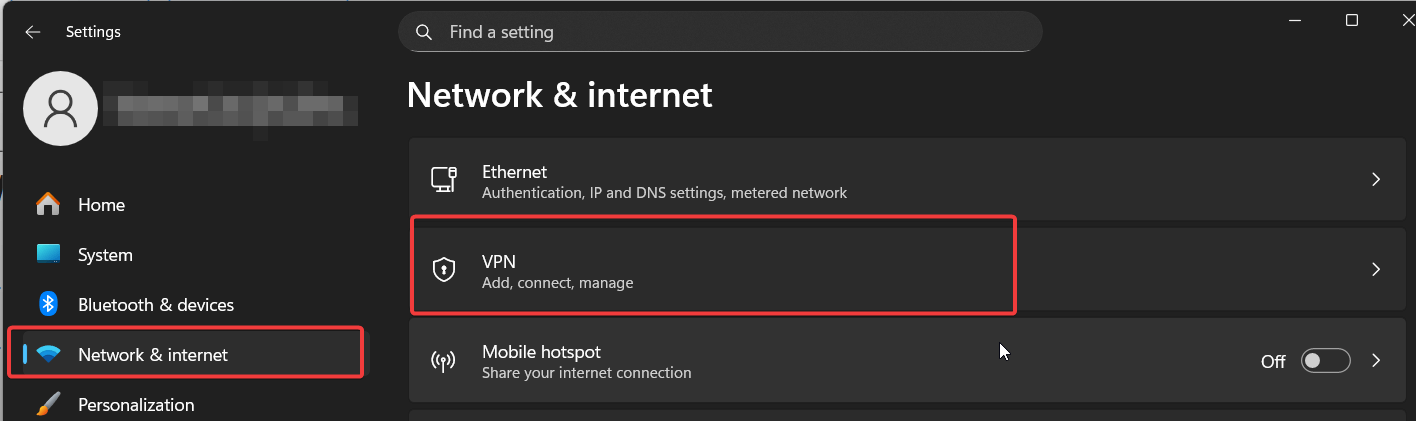The width and height of the screenshot is (1416, 421).
Task: Open the System settings section
Action: [x=105, y=255]
